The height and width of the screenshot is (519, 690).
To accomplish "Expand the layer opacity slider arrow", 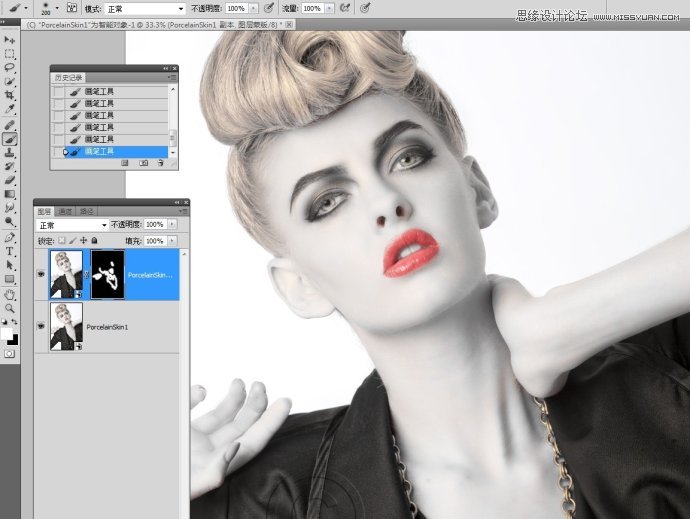I will [173, 225].
